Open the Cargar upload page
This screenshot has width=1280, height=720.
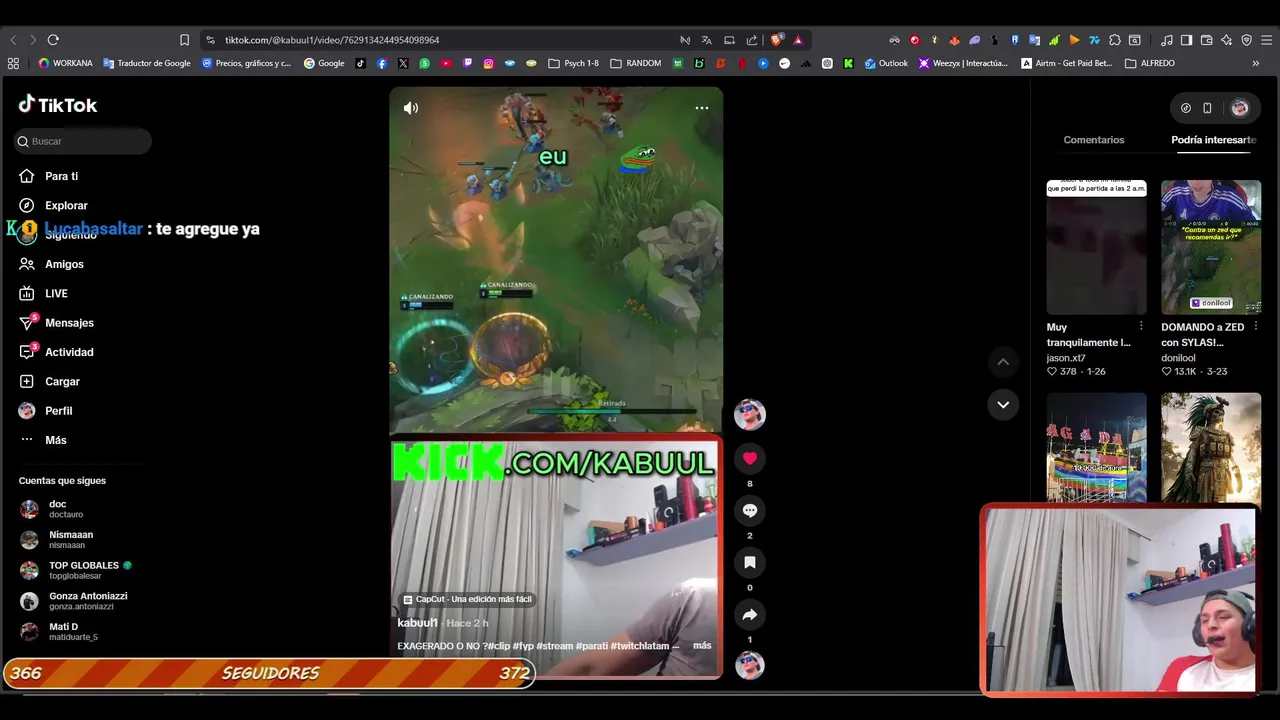(x=49, y=381)
